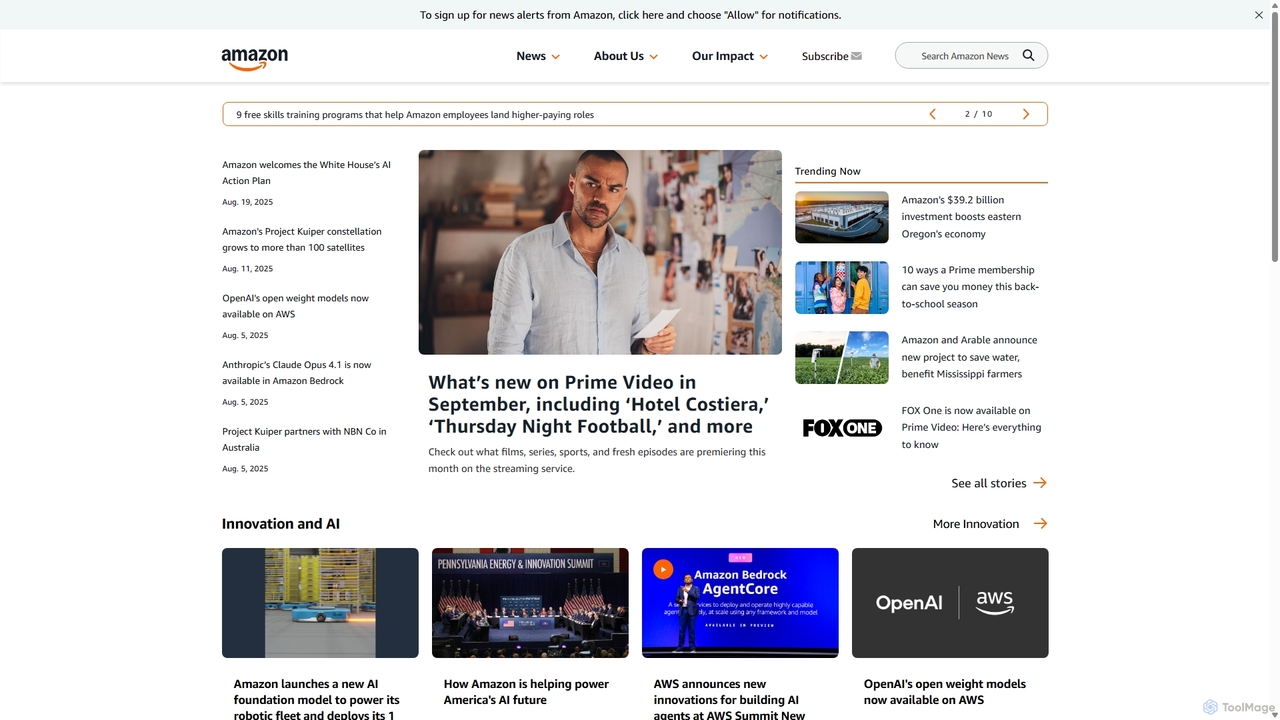Open eastern Oregon investment thumbnail

click(842, 217)
